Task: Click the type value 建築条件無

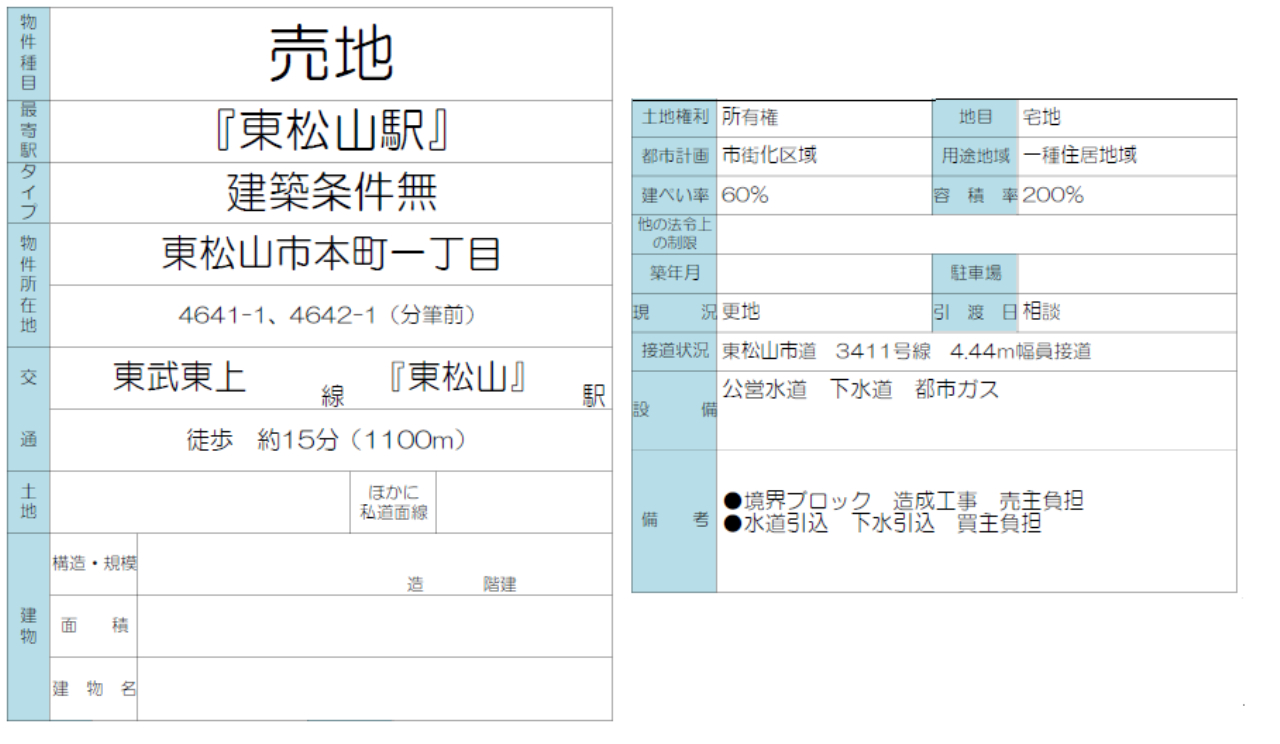Action: [331, 192]
